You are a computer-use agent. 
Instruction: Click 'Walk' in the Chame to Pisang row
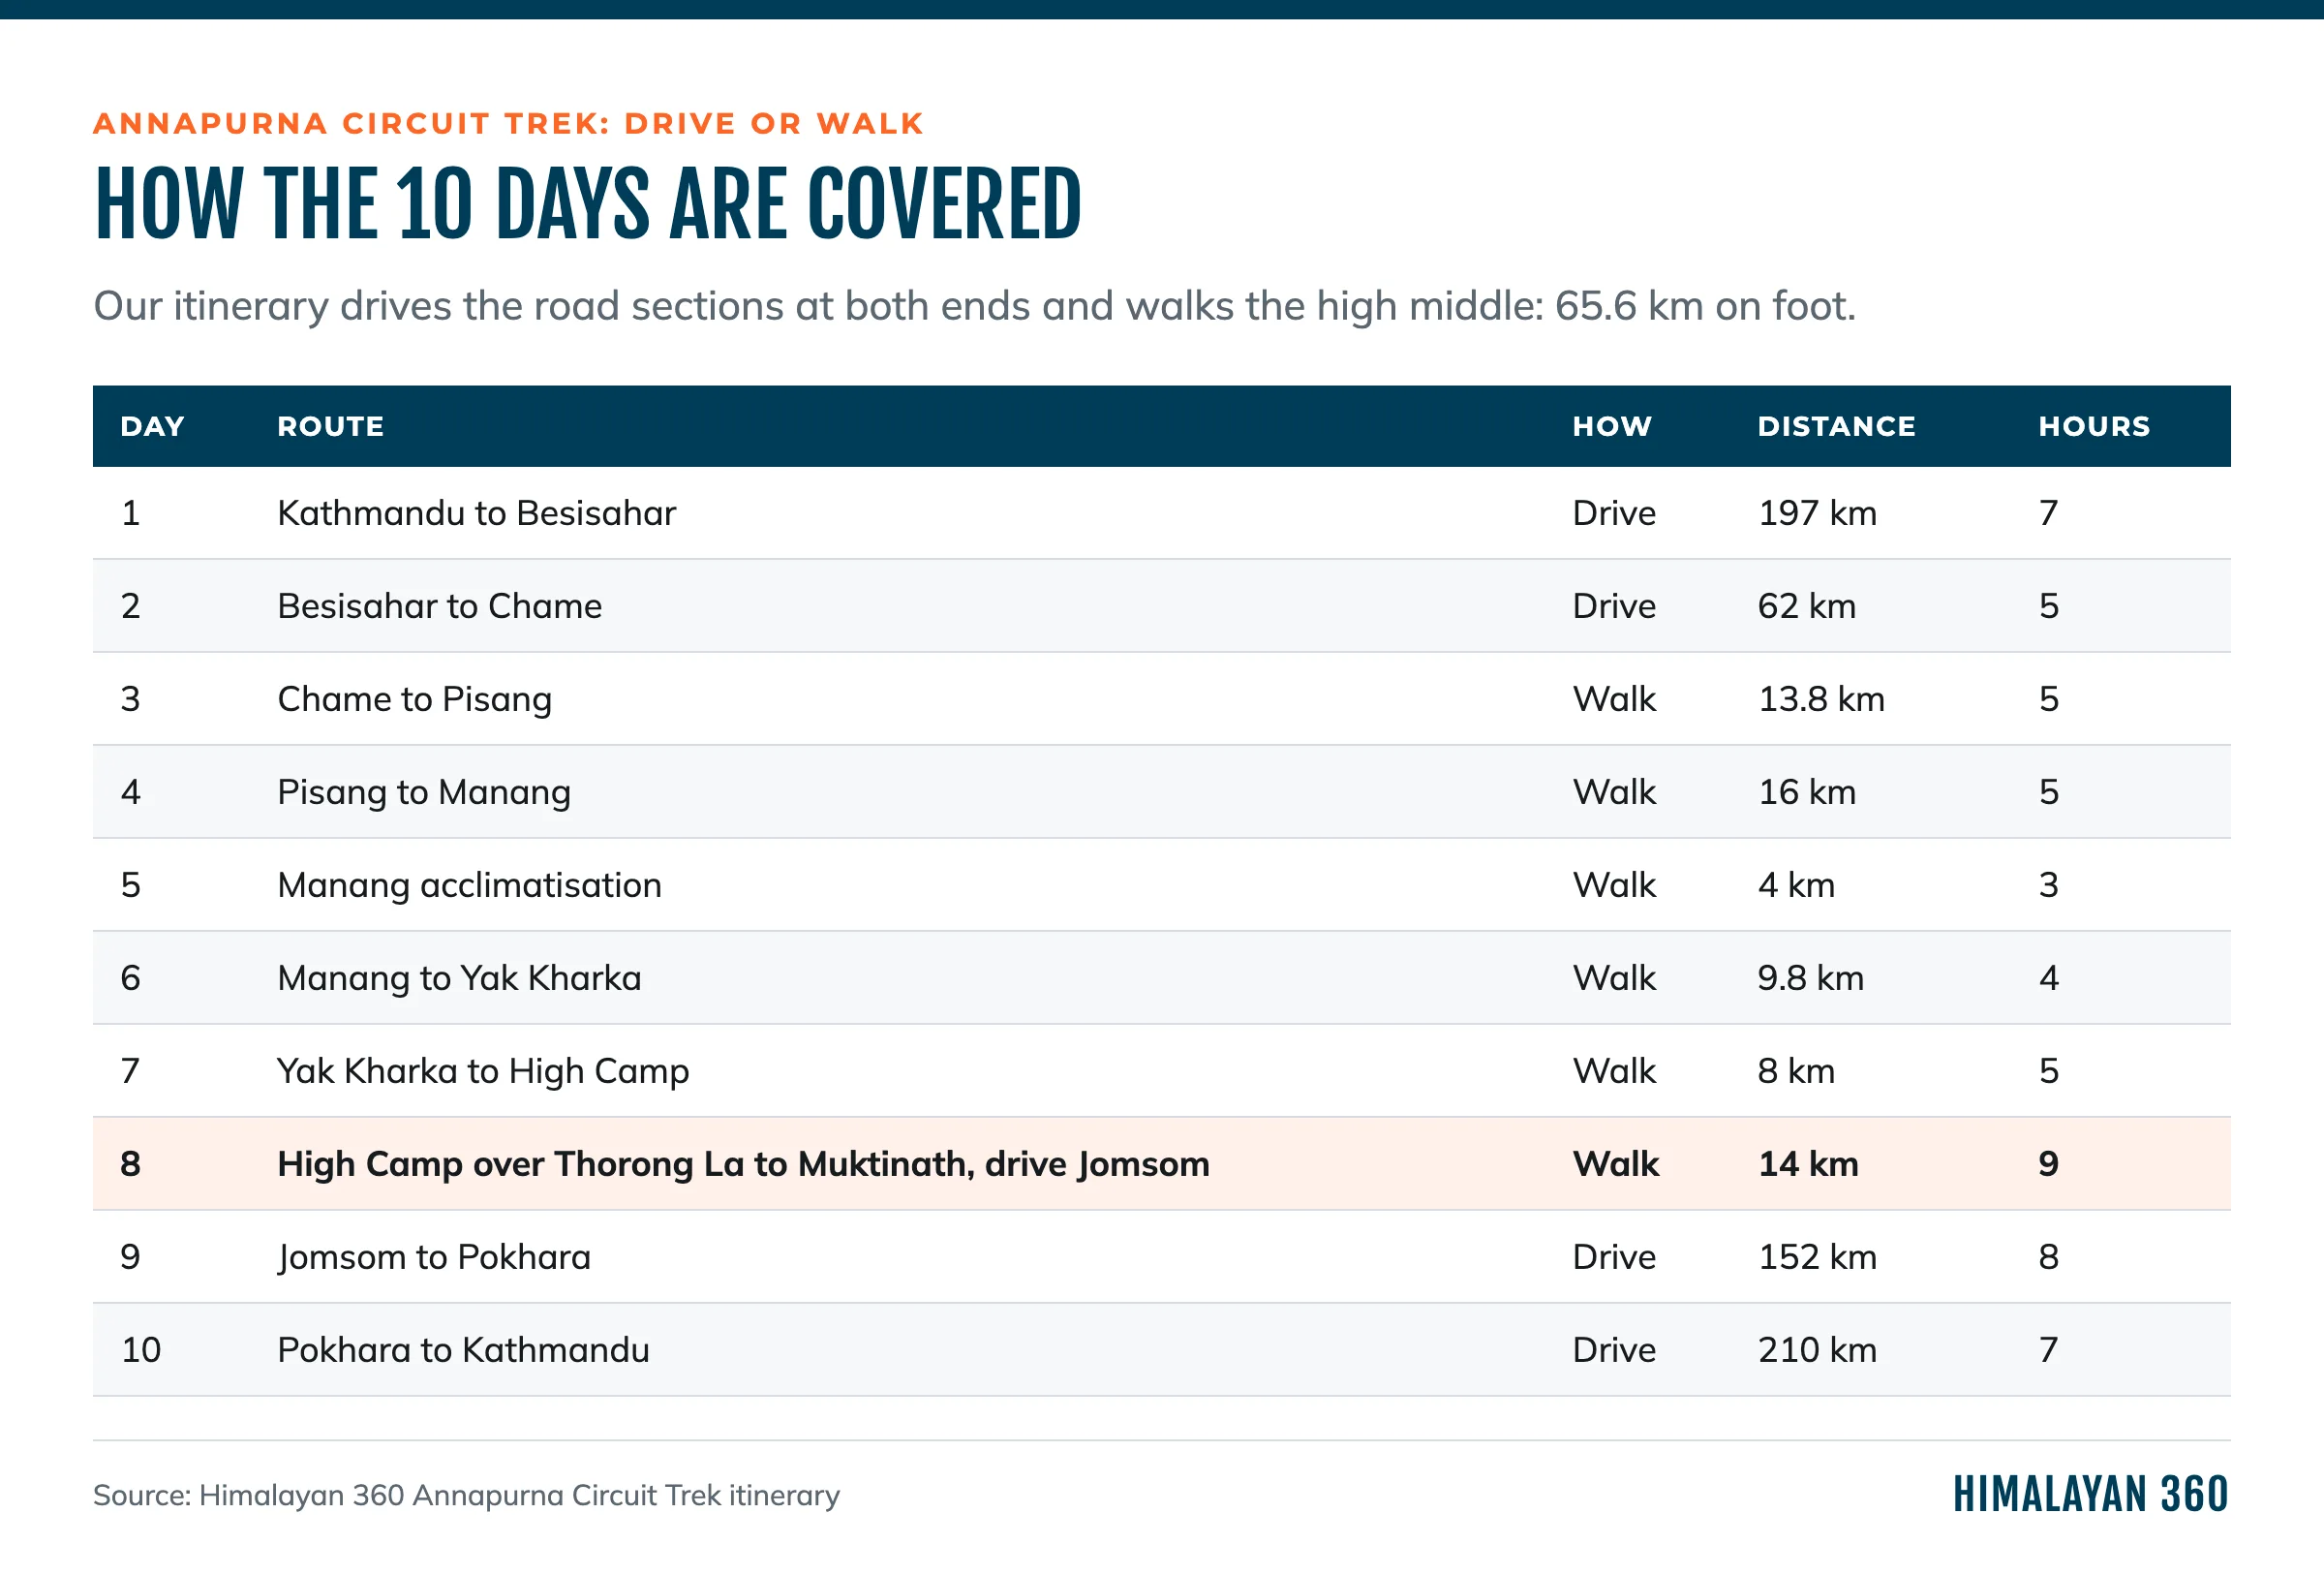tap(1614, 699)
